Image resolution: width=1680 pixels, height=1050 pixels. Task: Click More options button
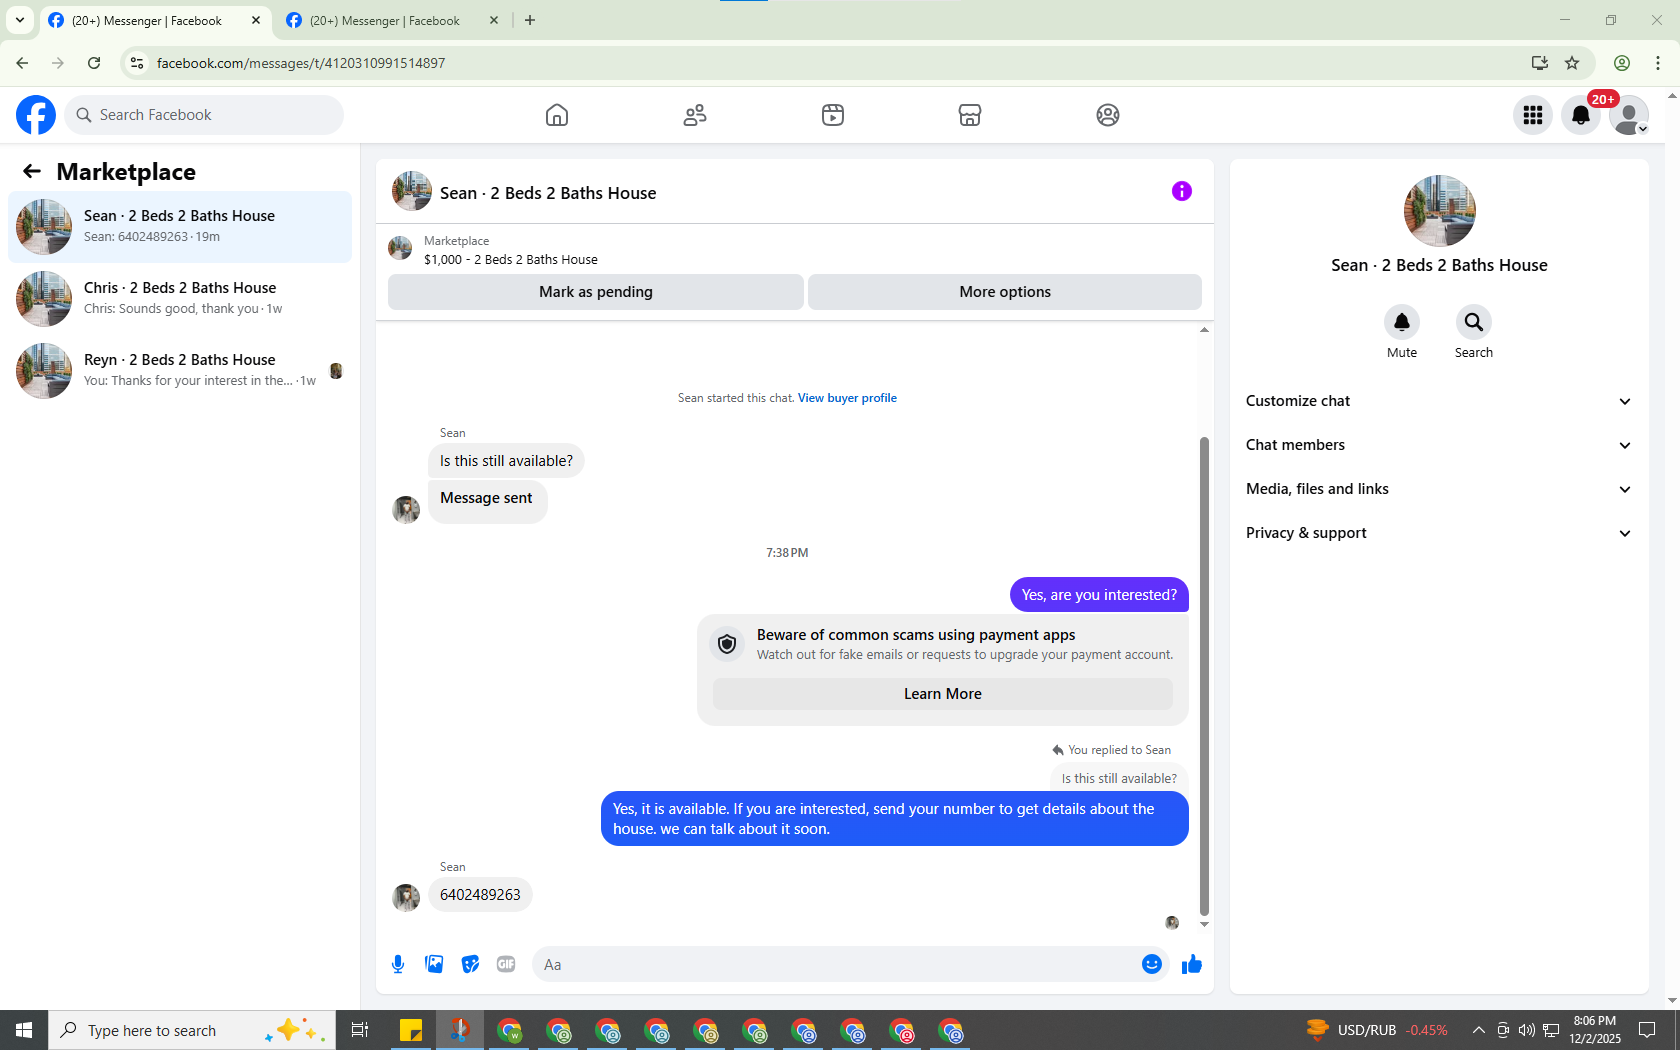pos(1005,292)
